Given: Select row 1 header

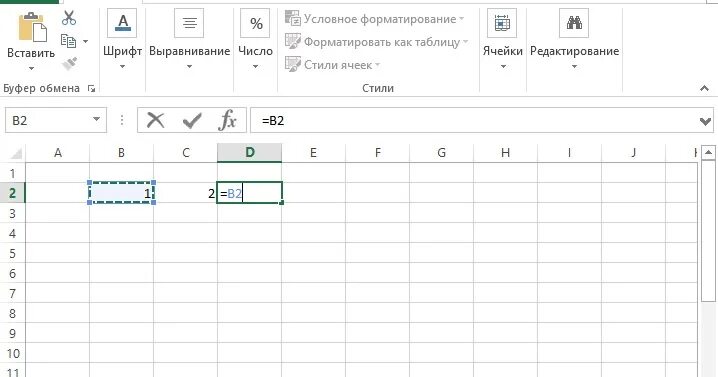Looking at the screenshot, I should pyautogui.click(x=12, y=173).
